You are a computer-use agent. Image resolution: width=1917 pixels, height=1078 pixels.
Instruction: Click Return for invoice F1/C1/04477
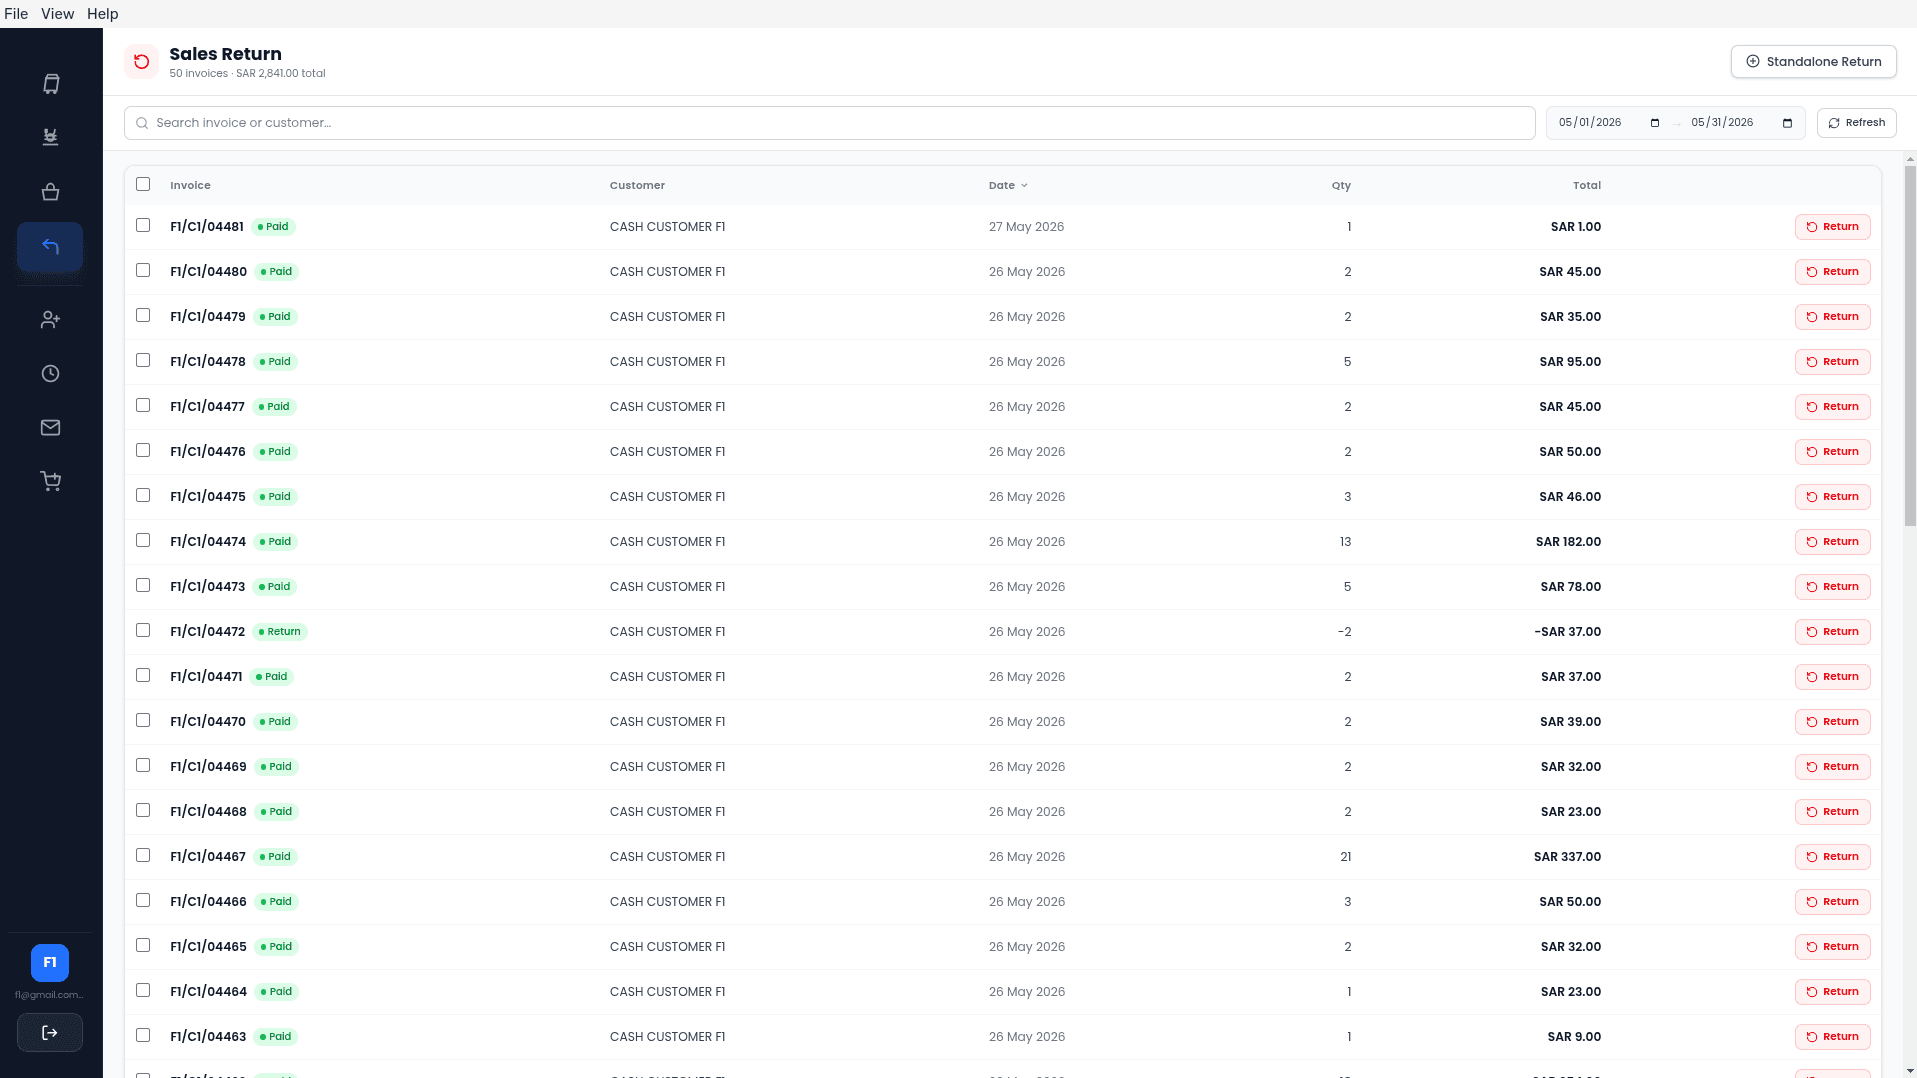click(1832, 407)
